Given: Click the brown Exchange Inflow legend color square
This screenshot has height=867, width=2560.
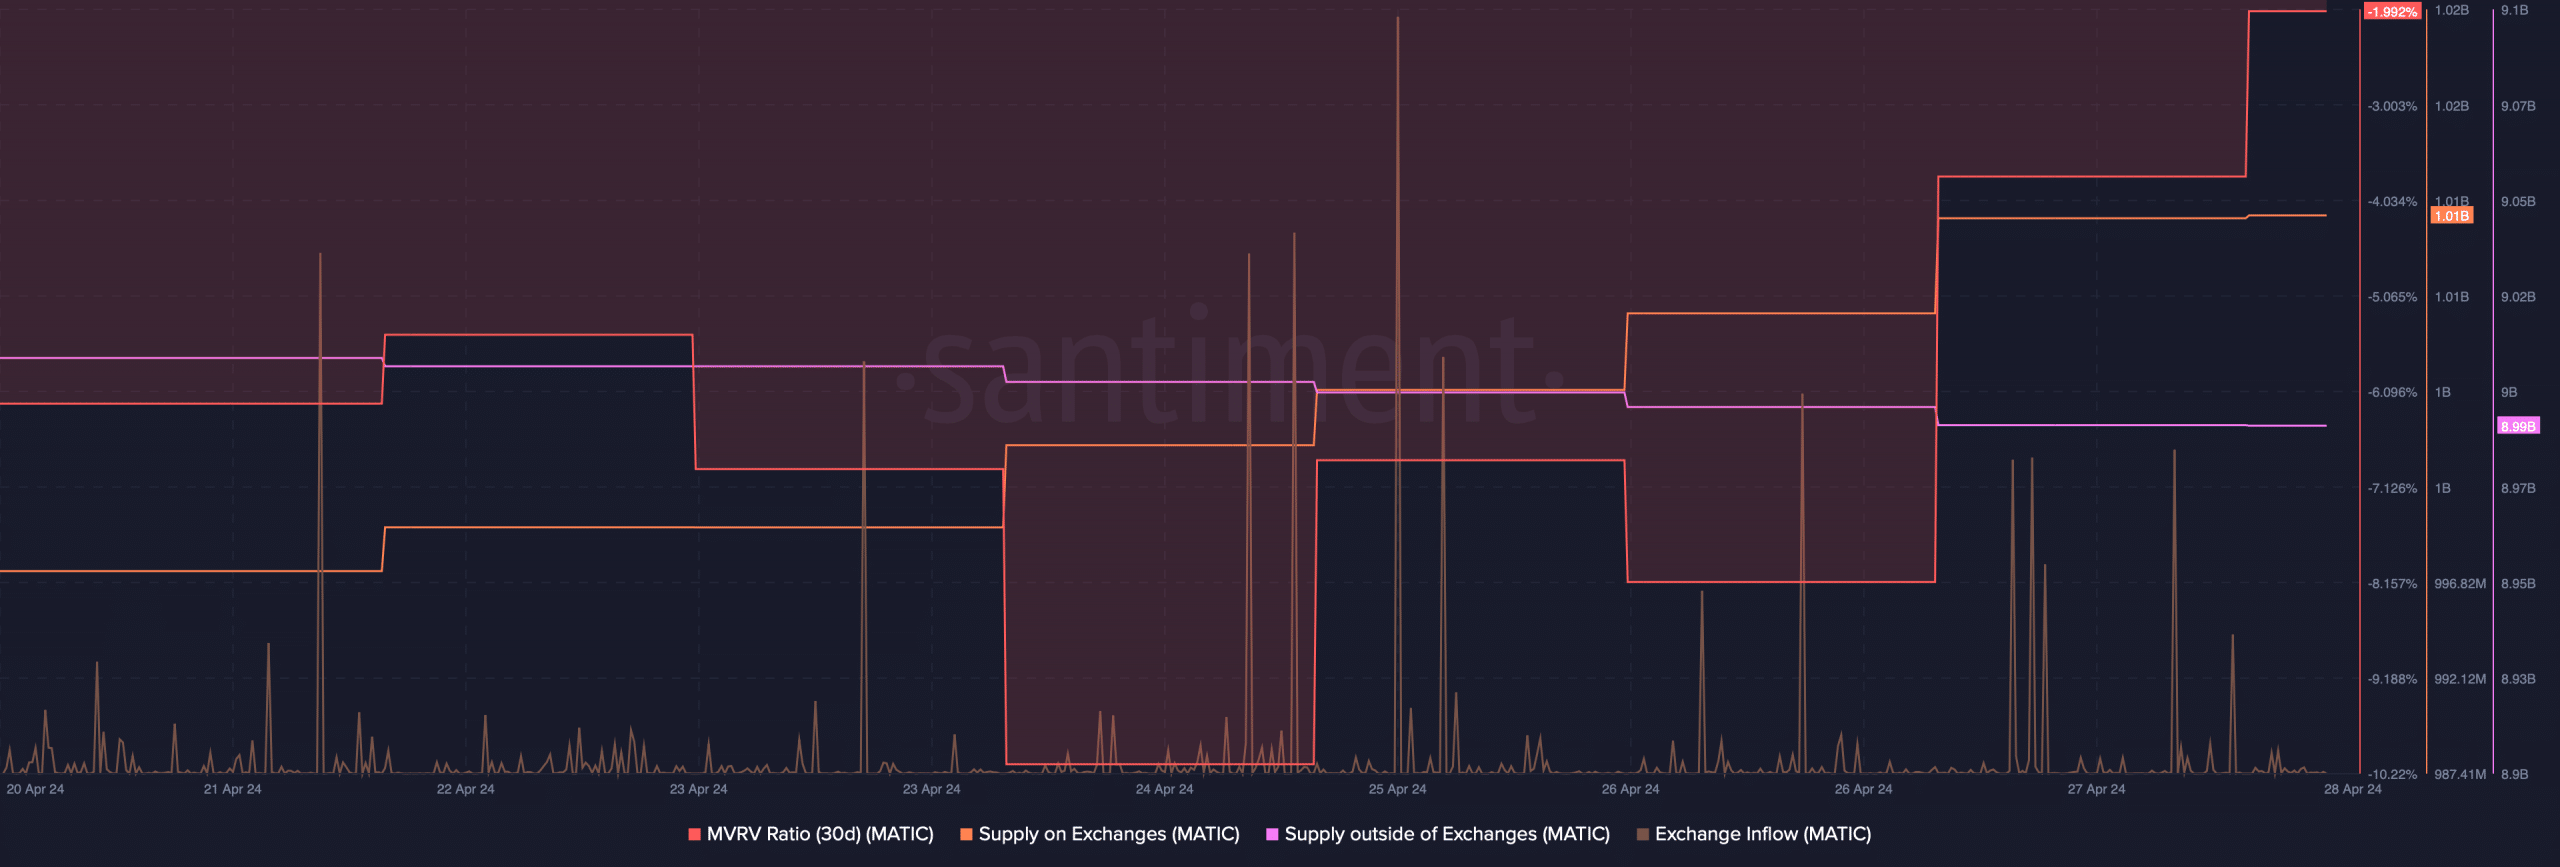Looking at the screenshot, I should pyautogui.click(x=1642, y=834).
